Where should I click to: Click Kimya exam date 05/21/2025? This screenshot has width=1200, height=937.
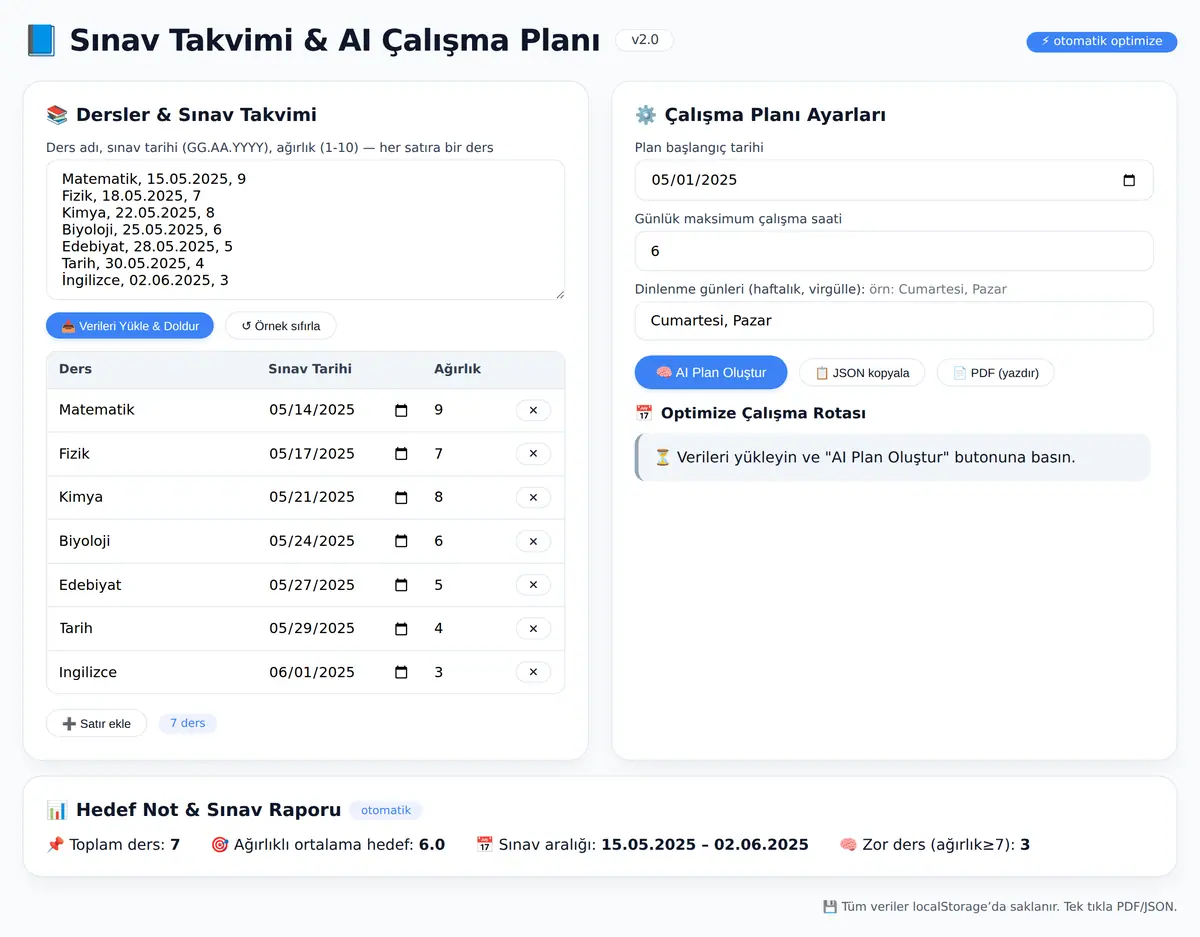312,497
